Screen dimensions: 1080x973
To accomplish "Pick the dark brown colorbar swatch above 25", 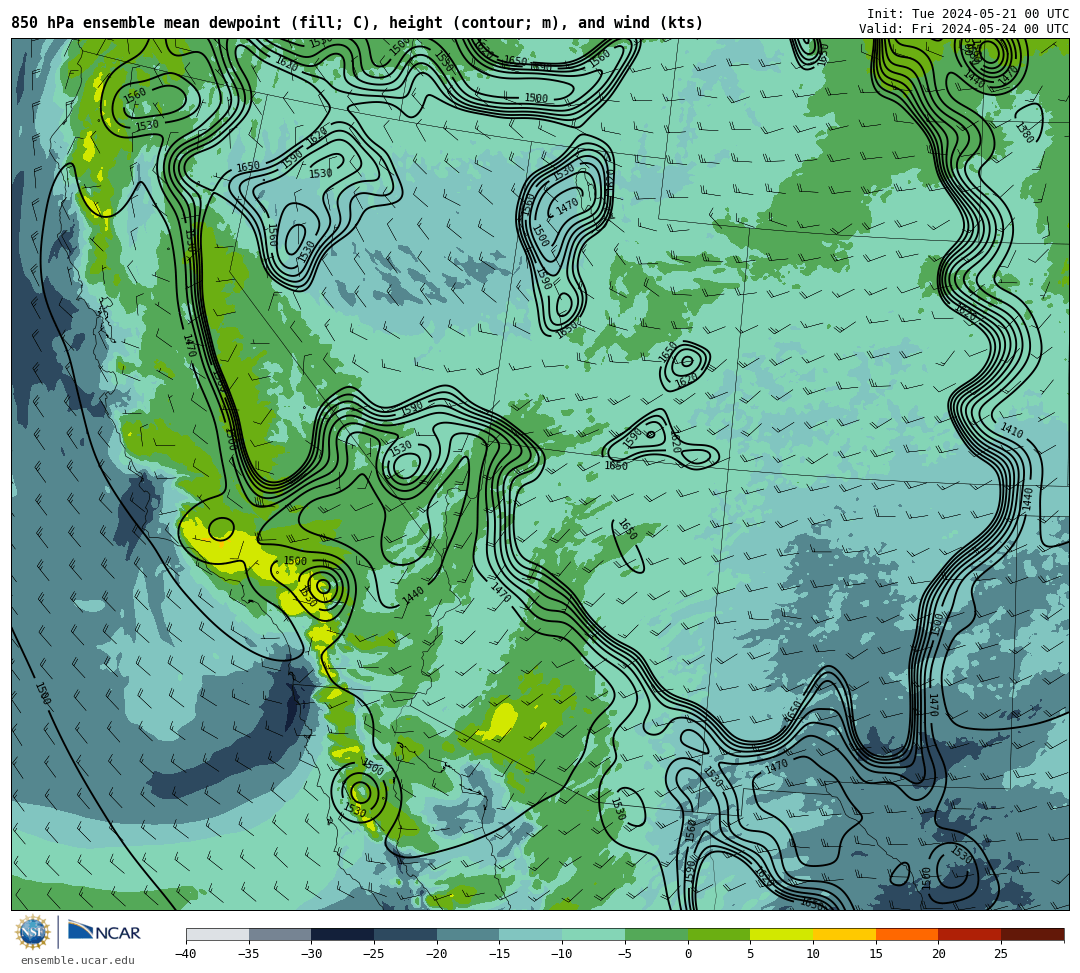I will pyautogui.click(x=1032, y=934).
